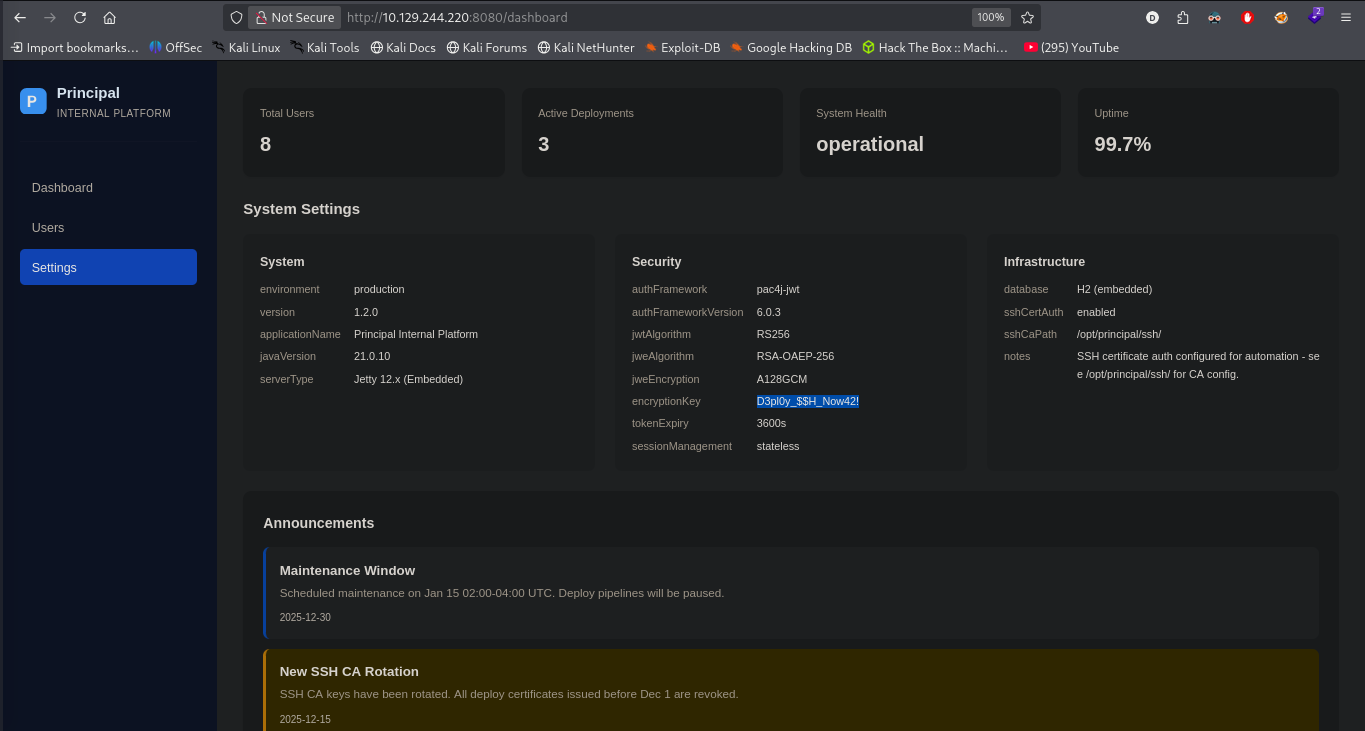Select Settings in the sidebar
The height and width of the screenshot is (731, 1365).
point(108,268)
